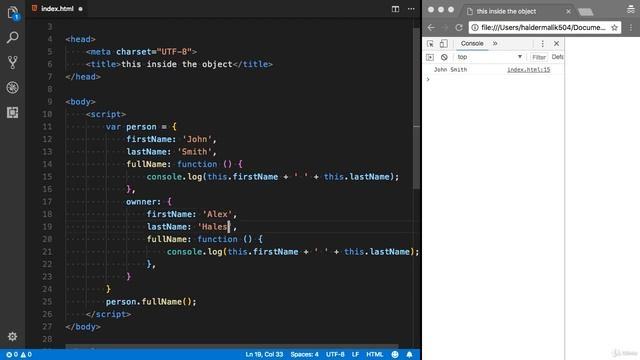Bookmark the page with star icon
The width and height of the screenshot is (640, 360).
click(x=614, y=27)
